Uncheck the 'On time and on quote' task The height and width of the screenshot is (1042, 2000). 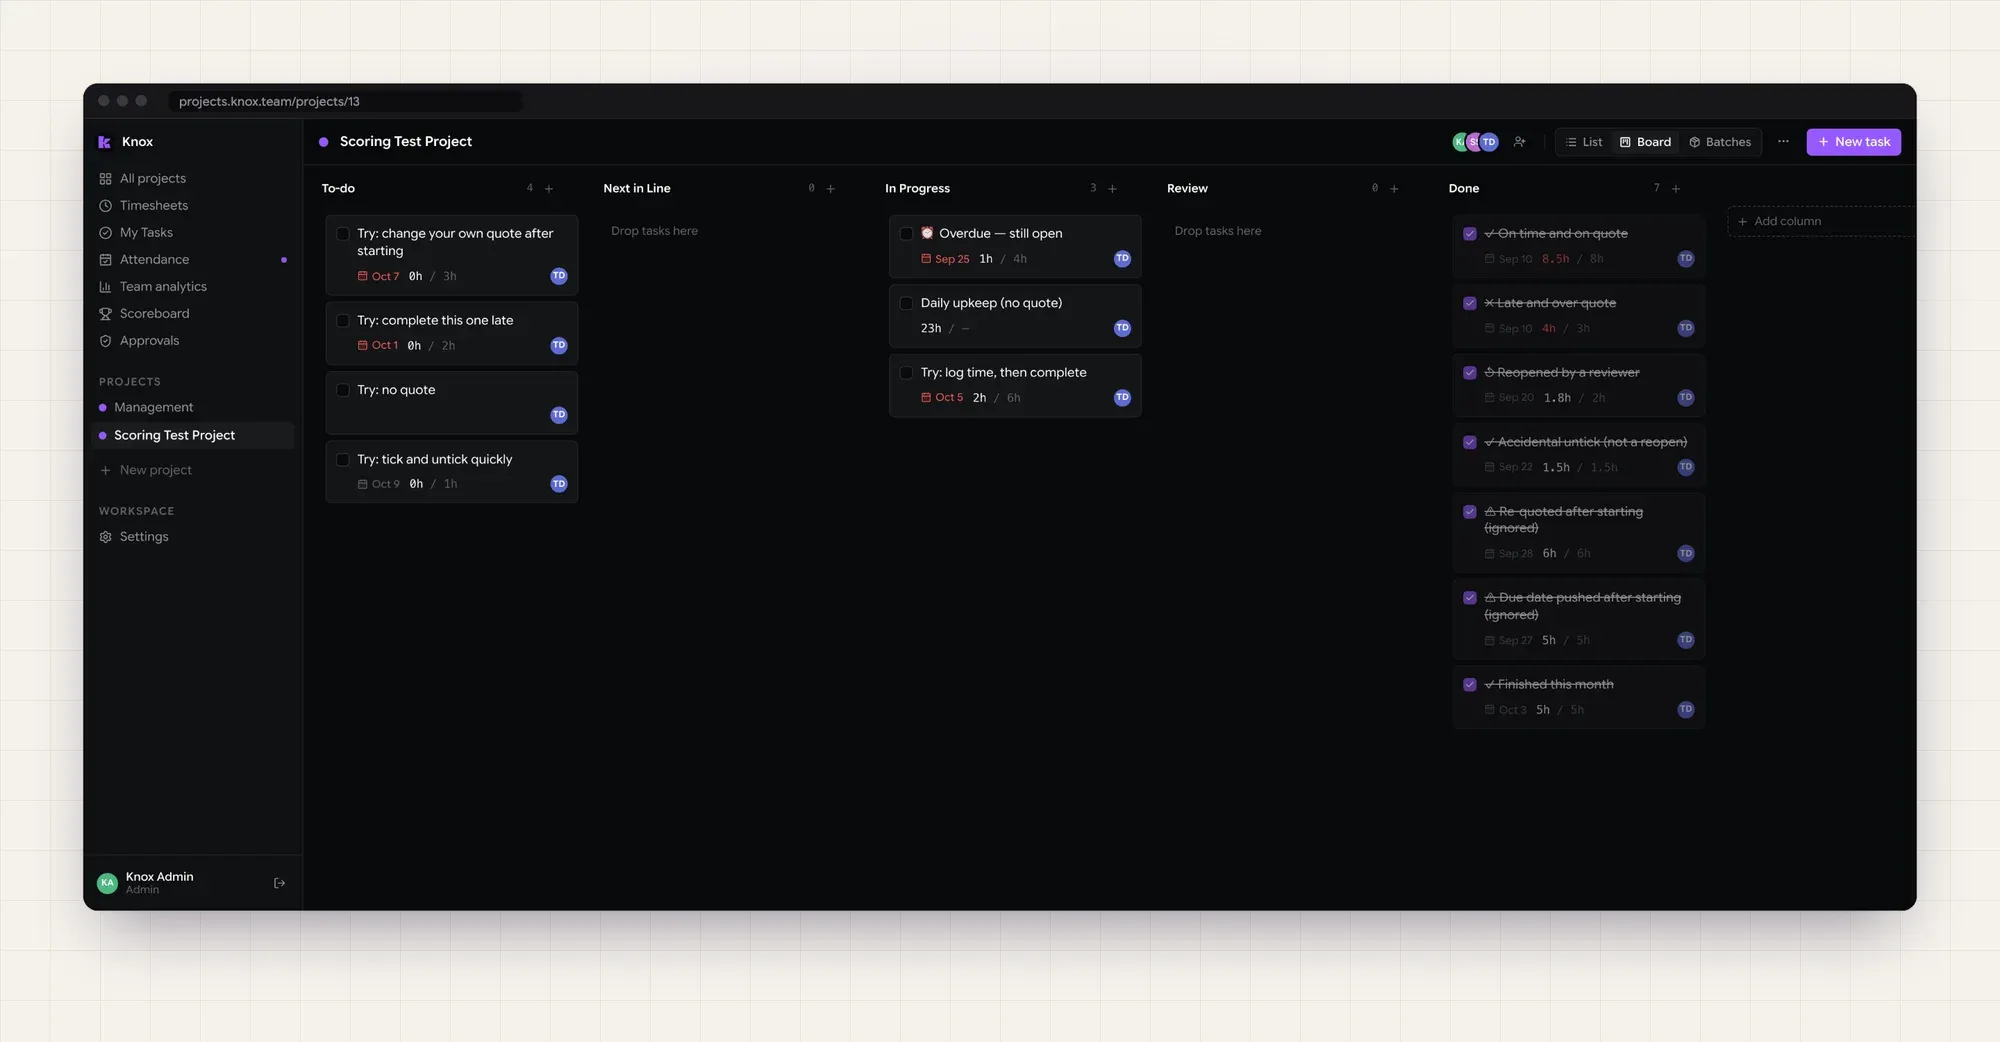pyautogui.click(x=1470, y=234)
